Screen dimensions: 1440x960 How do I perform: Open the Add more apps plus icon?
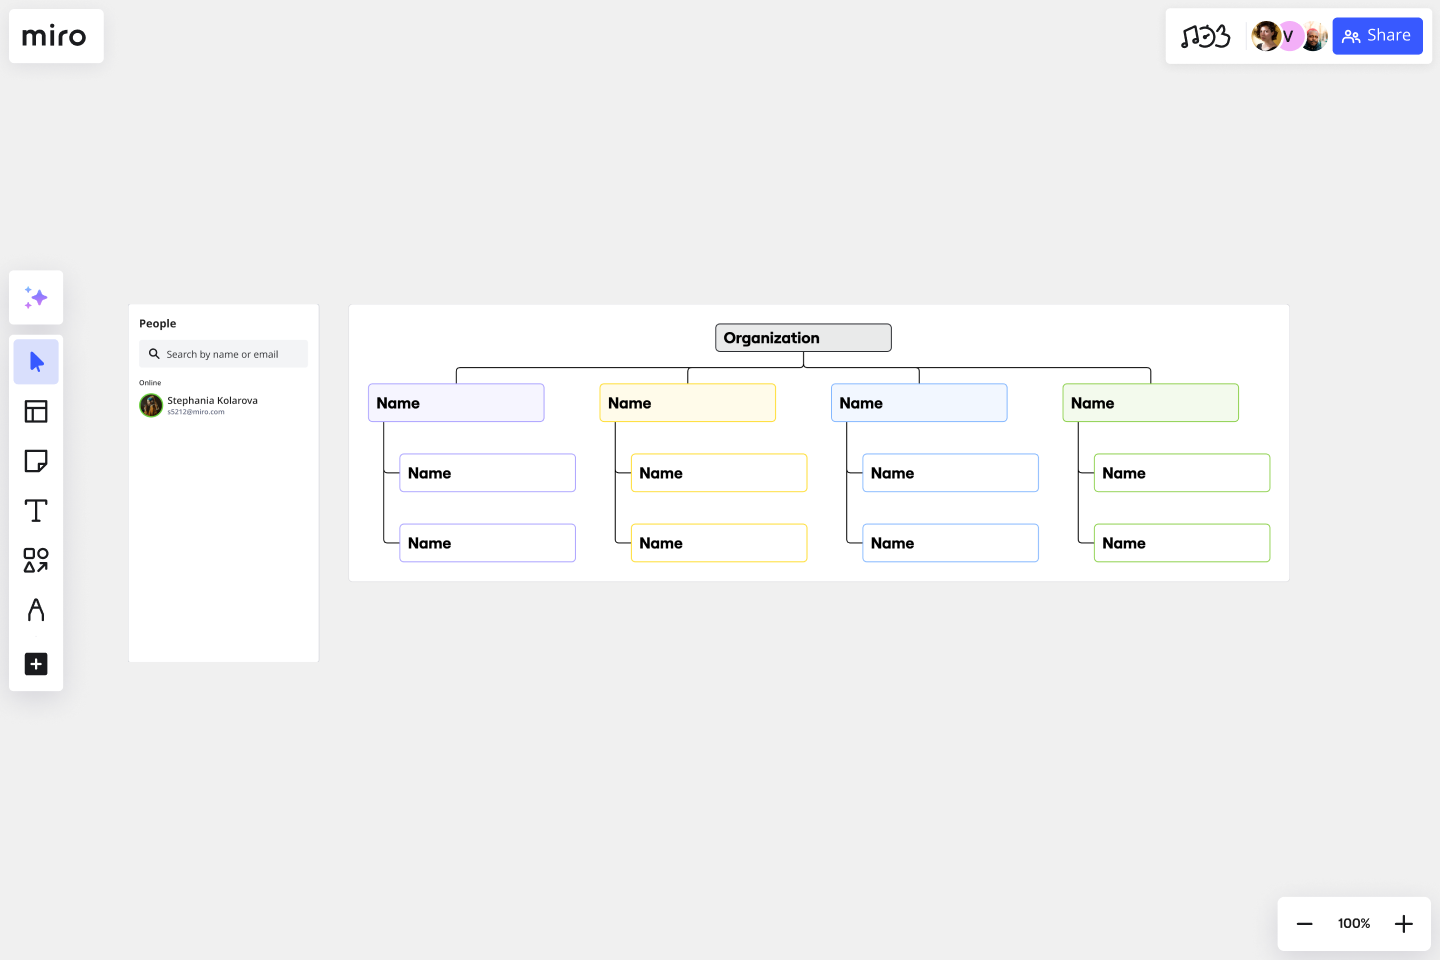[x=36, y=664]
